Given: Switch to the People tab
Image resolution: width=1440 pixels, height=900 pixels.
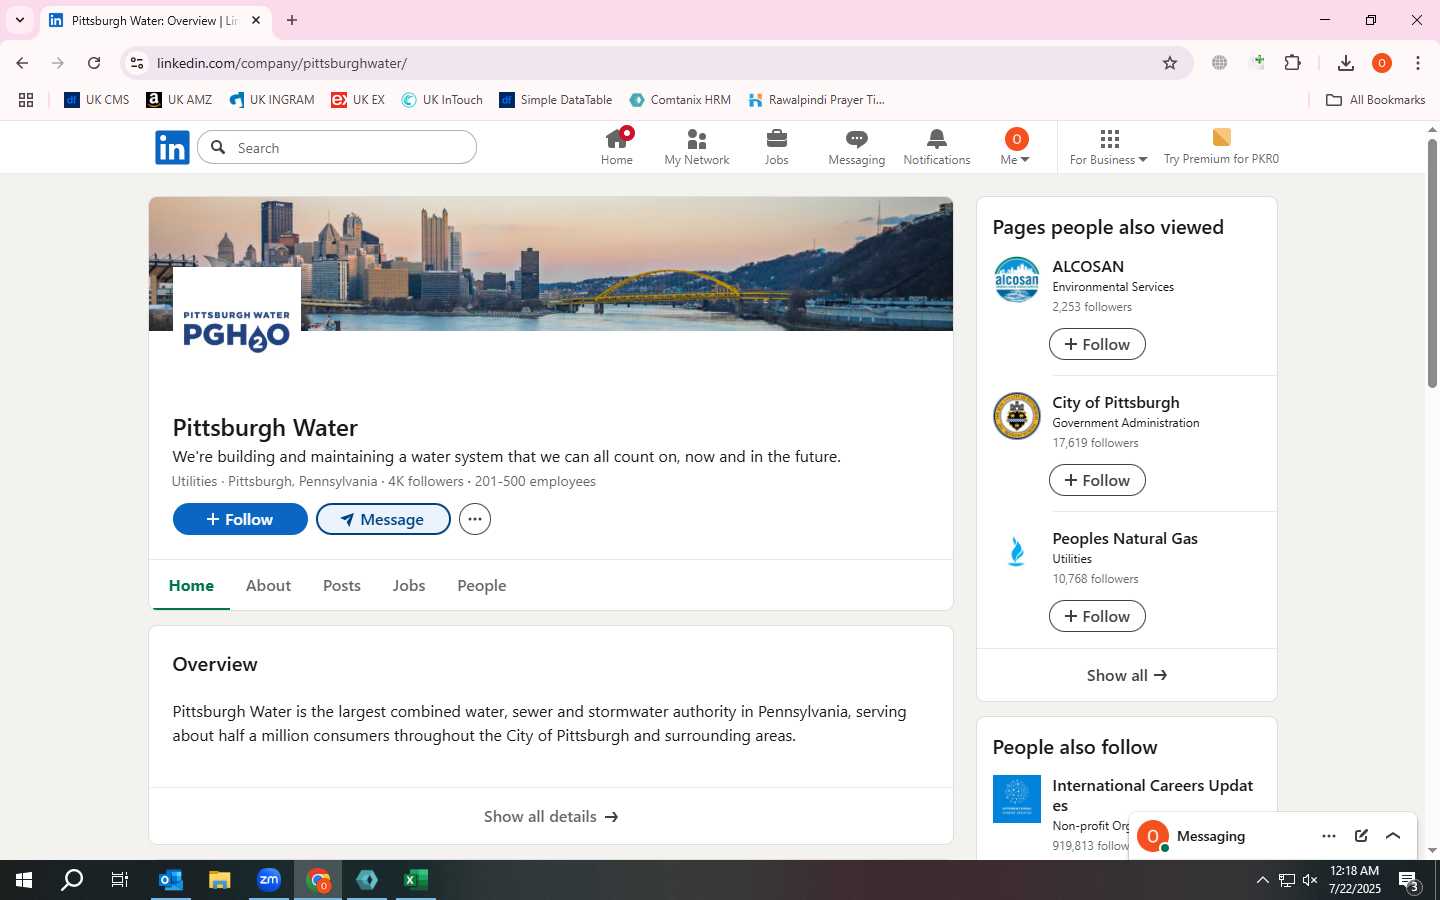Looking at the screenshot, I should click(x=482, y=585).
